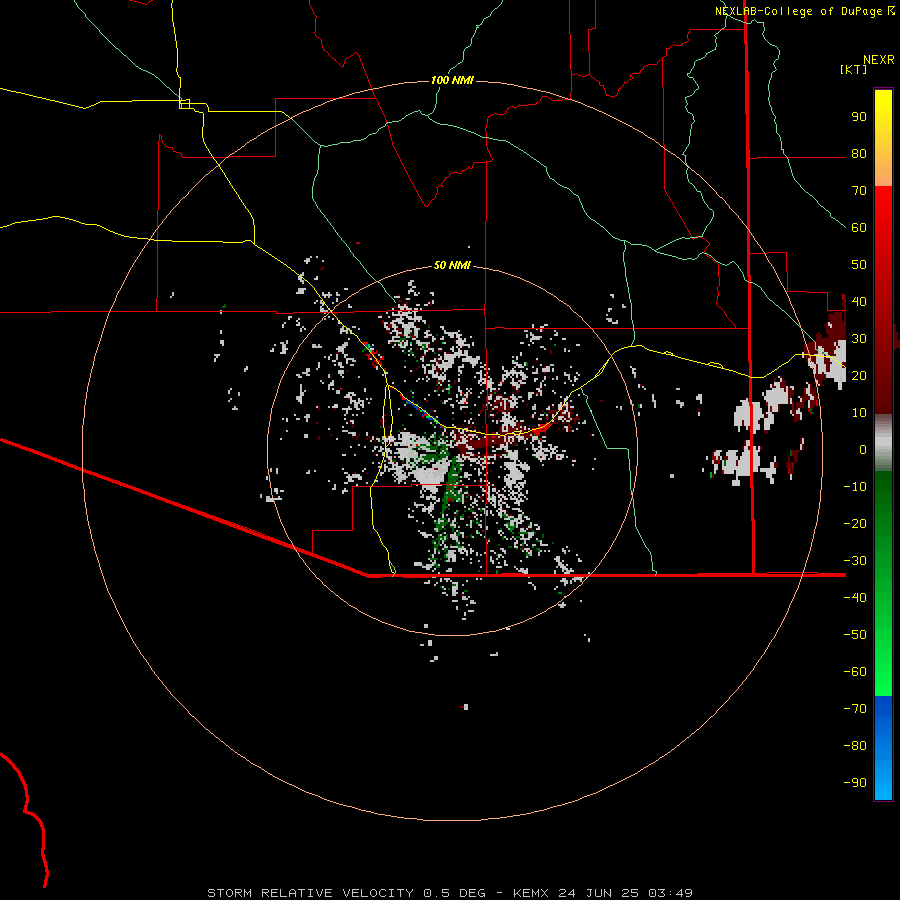Click the STORM RELATIVE VELOCITY caption text

[310, 893]
